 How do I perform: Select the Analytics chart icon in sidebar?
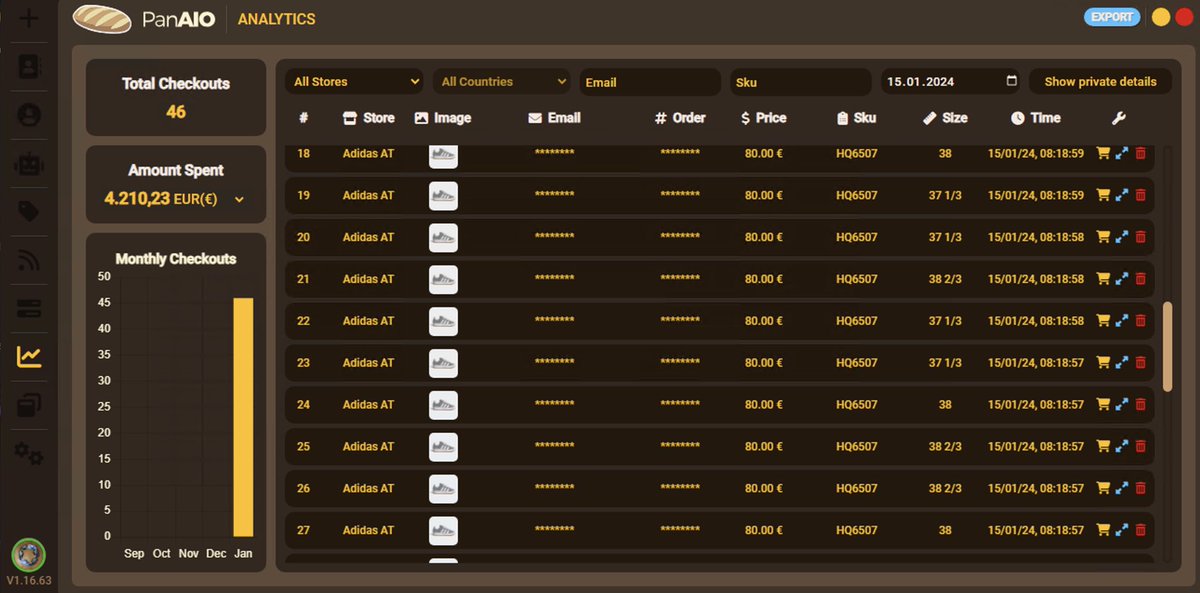pos(28,355)
